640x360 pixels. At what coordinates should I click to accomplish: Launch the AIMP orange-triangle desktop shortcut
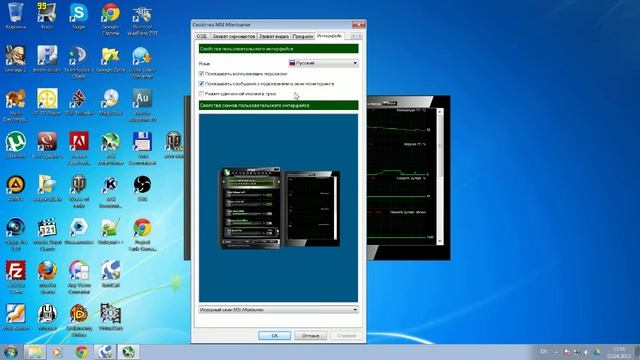(x=16, y=188)
